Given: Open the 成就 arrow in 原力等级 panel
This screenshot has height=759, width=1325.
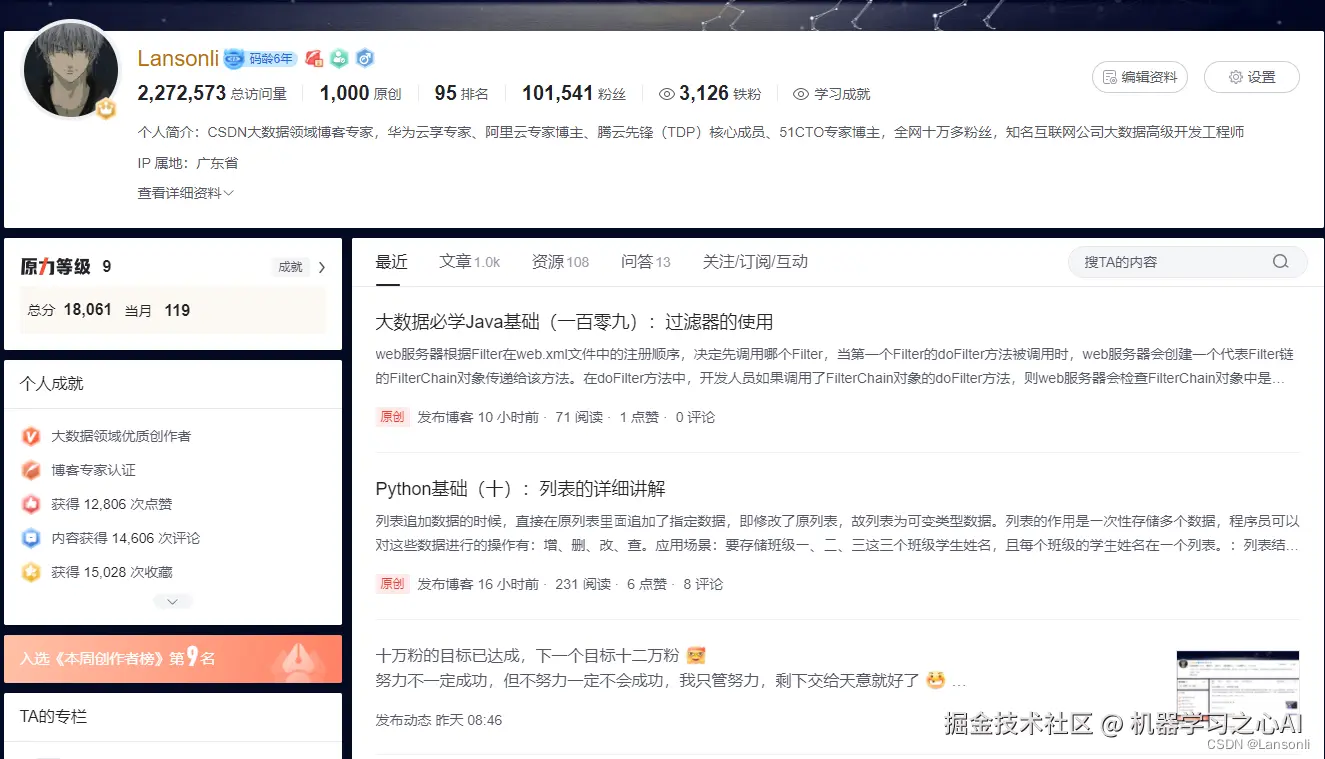Looking at the screenshot, I should [x=322, y=267].
